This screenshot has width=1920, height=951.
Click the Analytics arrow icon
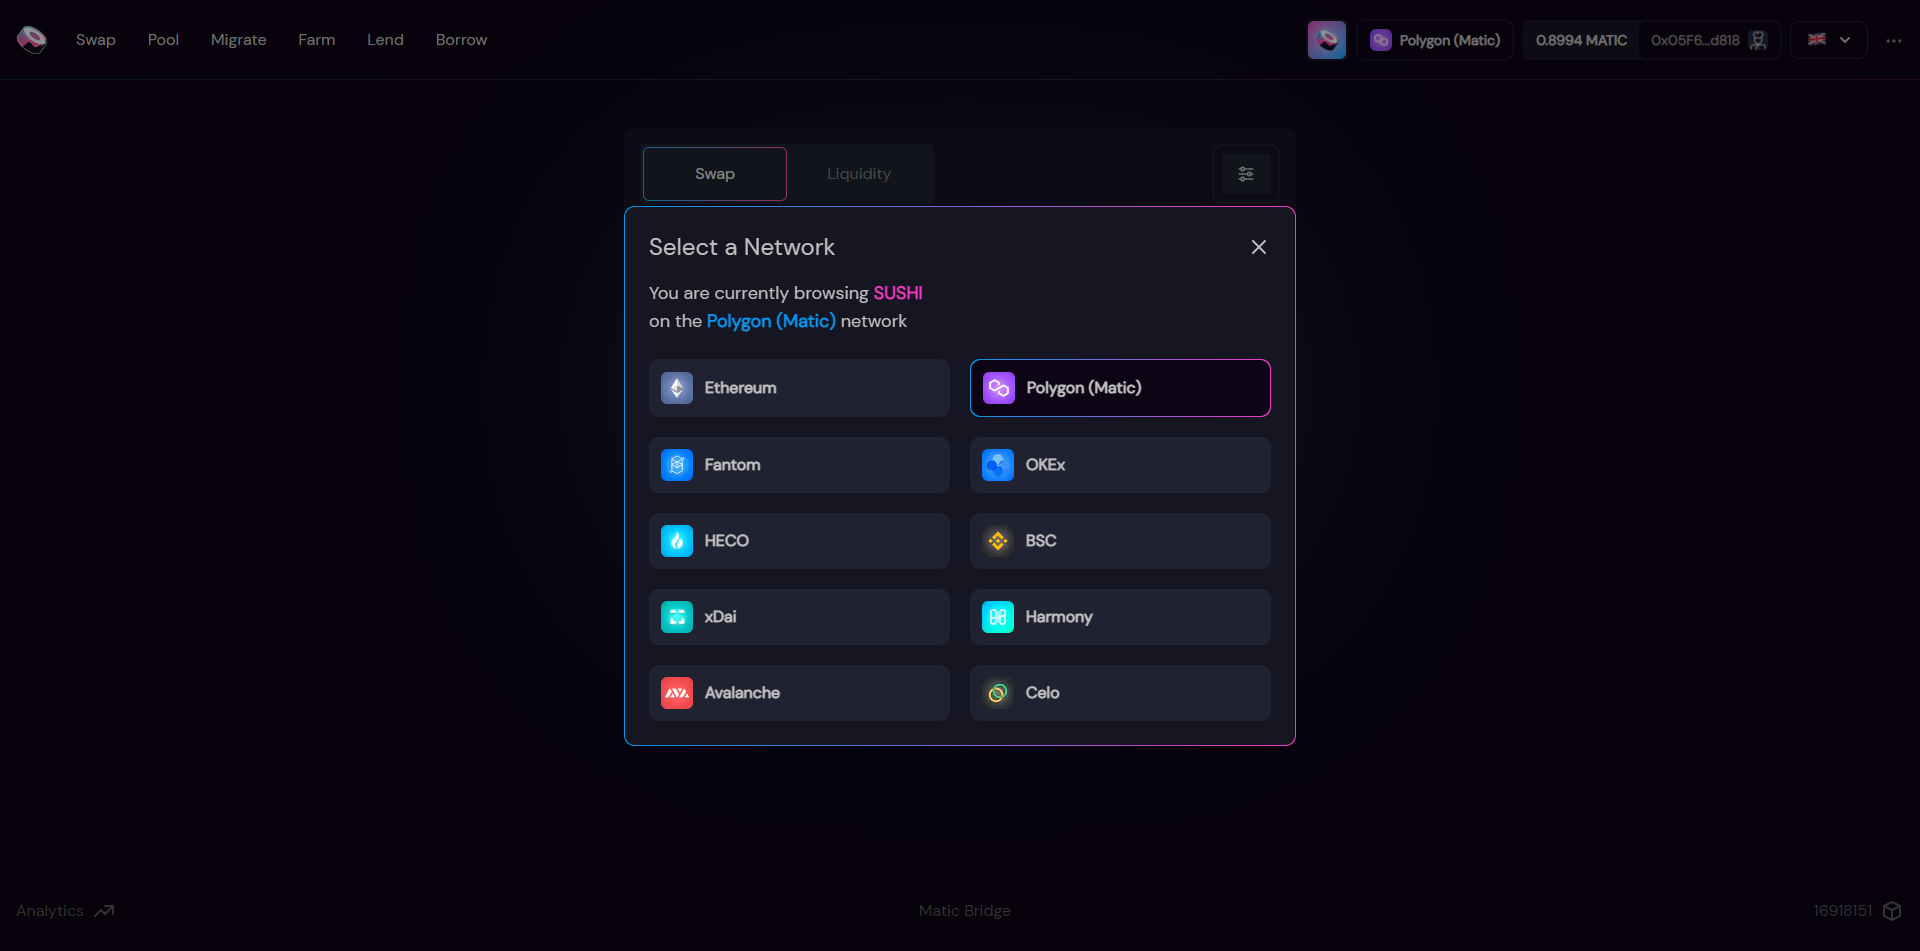click(x=104, y=911)
